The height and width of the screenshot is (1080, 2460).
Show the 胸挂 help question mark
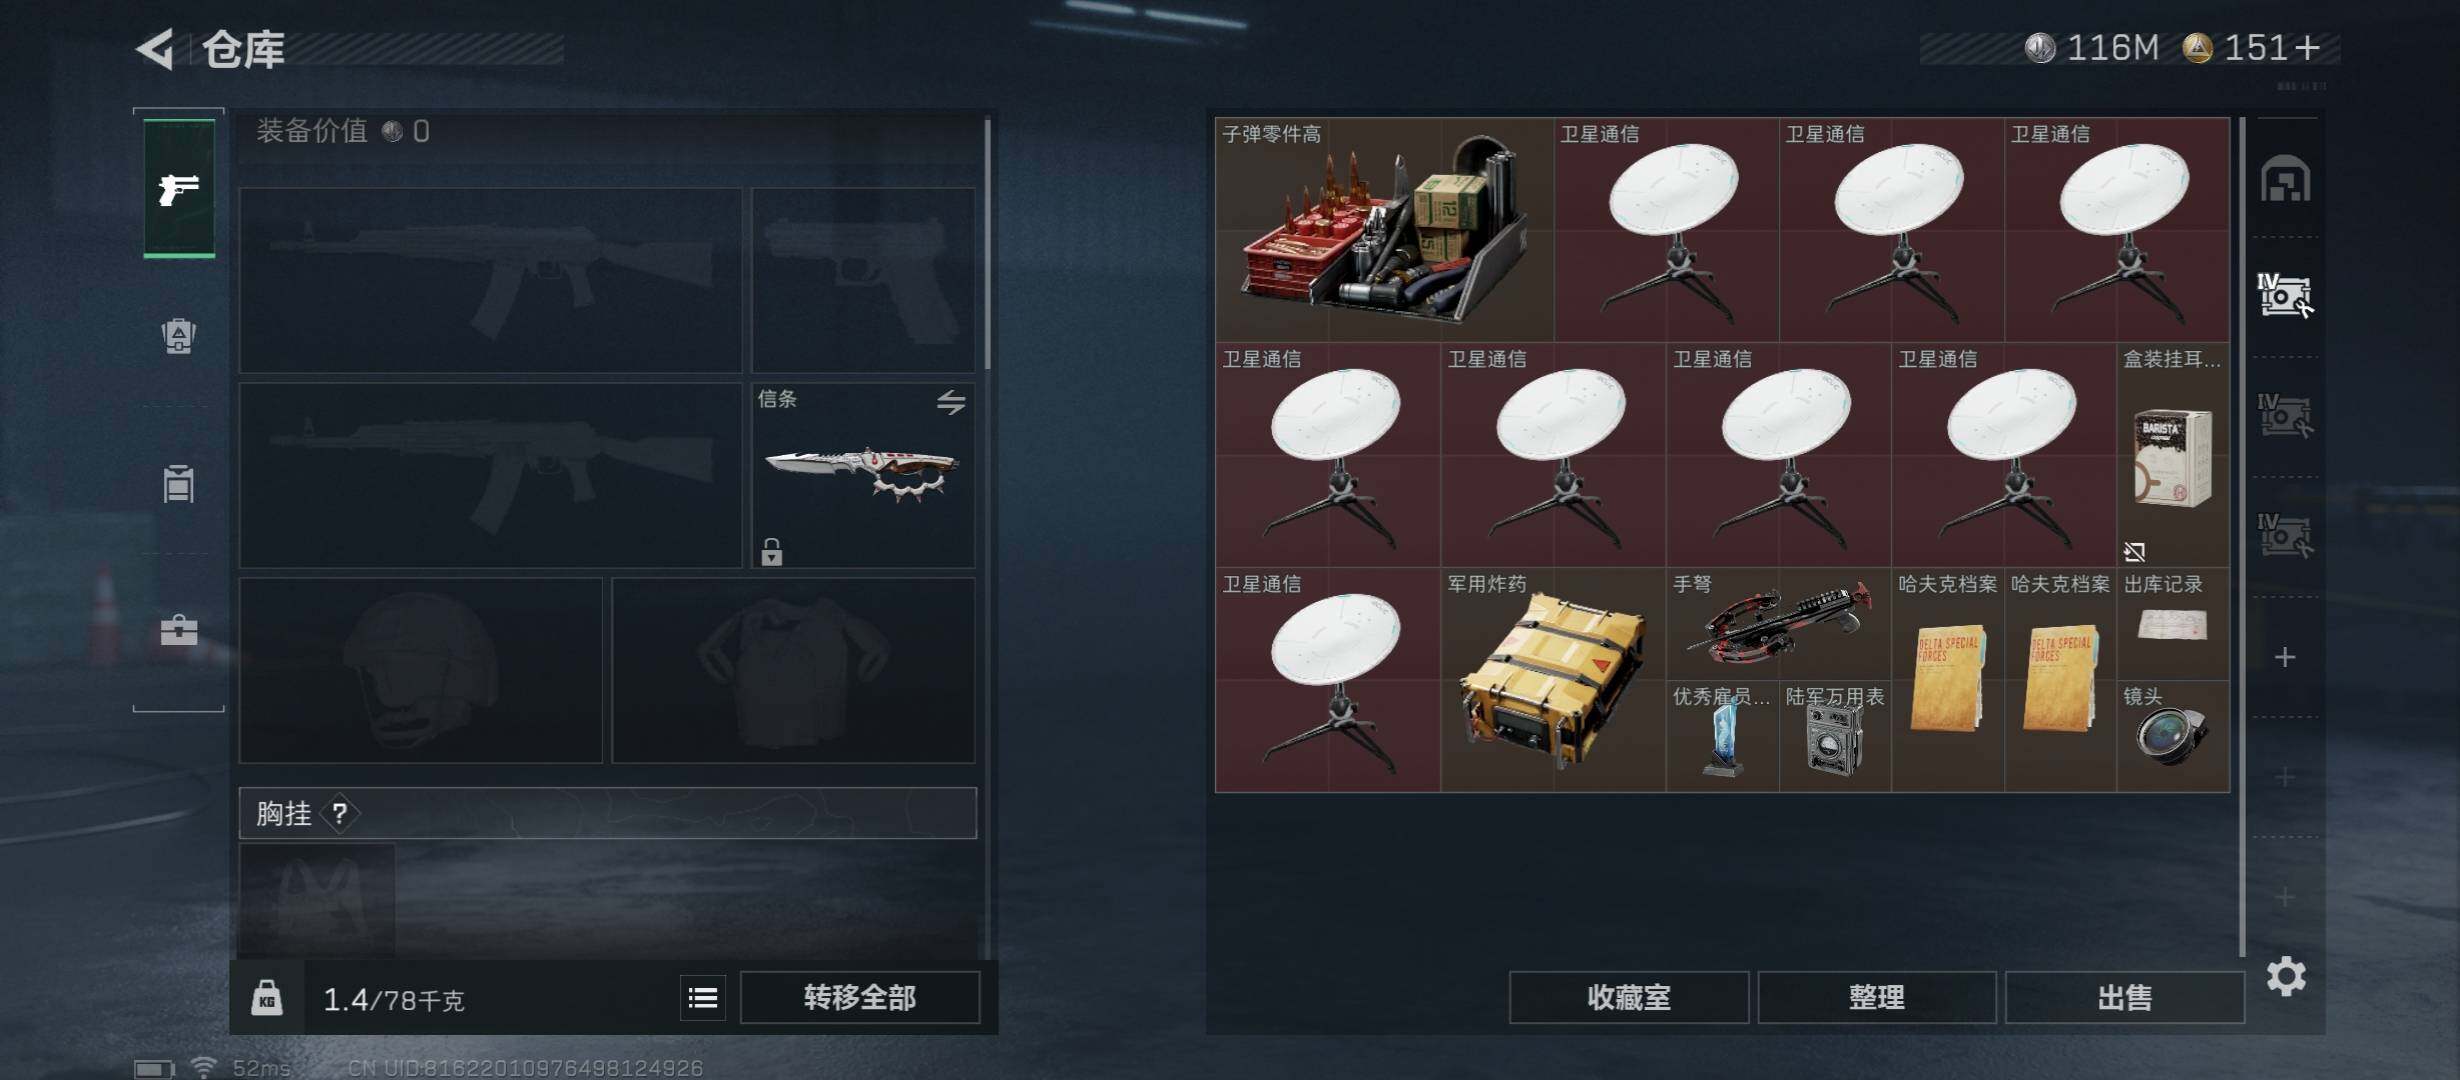tap(340, 813)
